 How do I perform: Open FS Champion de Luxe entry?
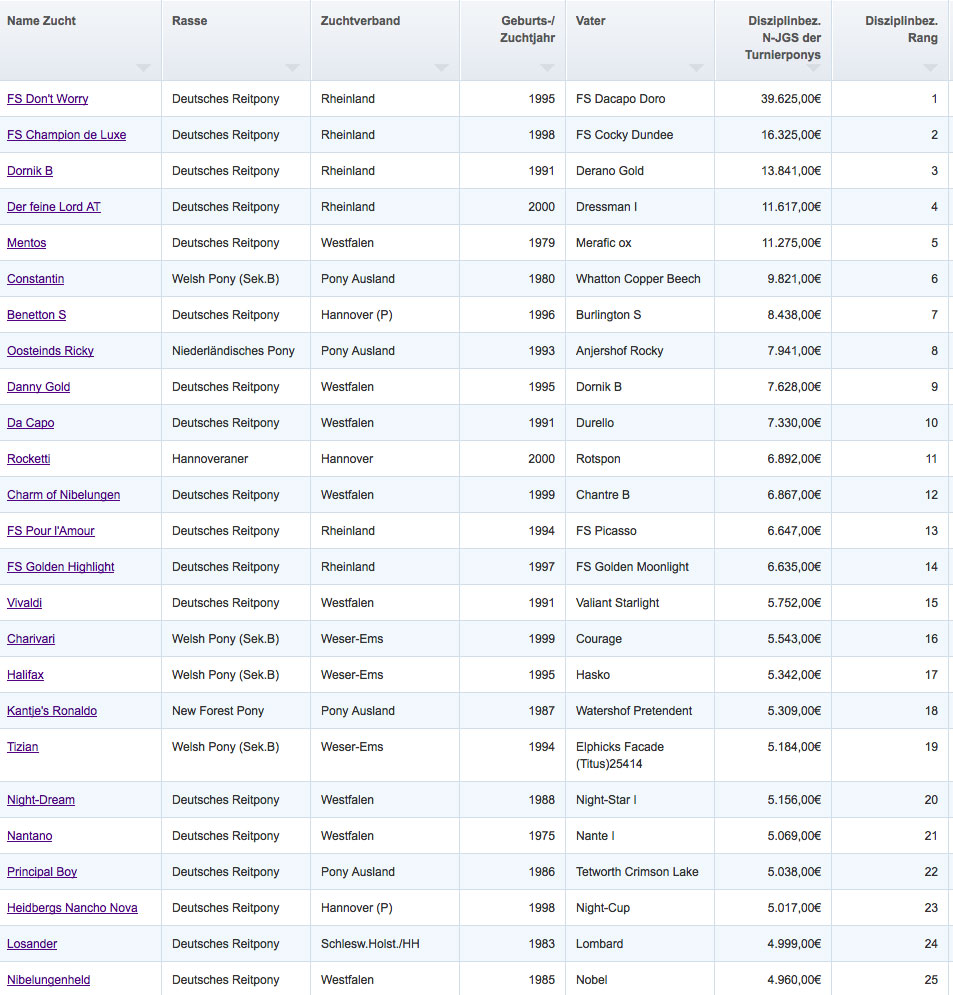click(67, 135)
